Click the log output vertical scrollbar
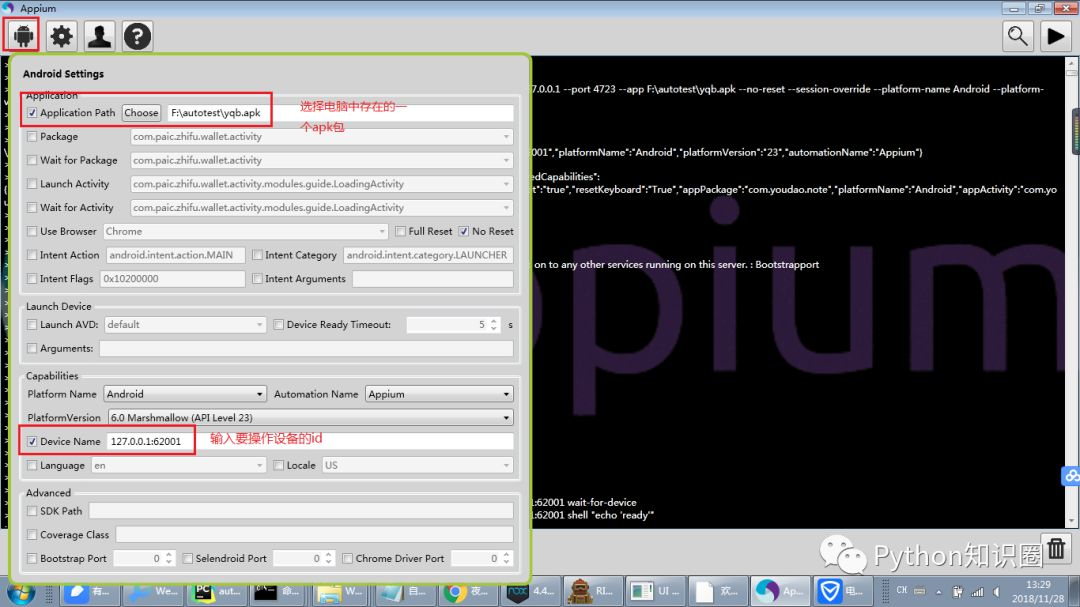1080x607 pixels. tap(1072, 292)
